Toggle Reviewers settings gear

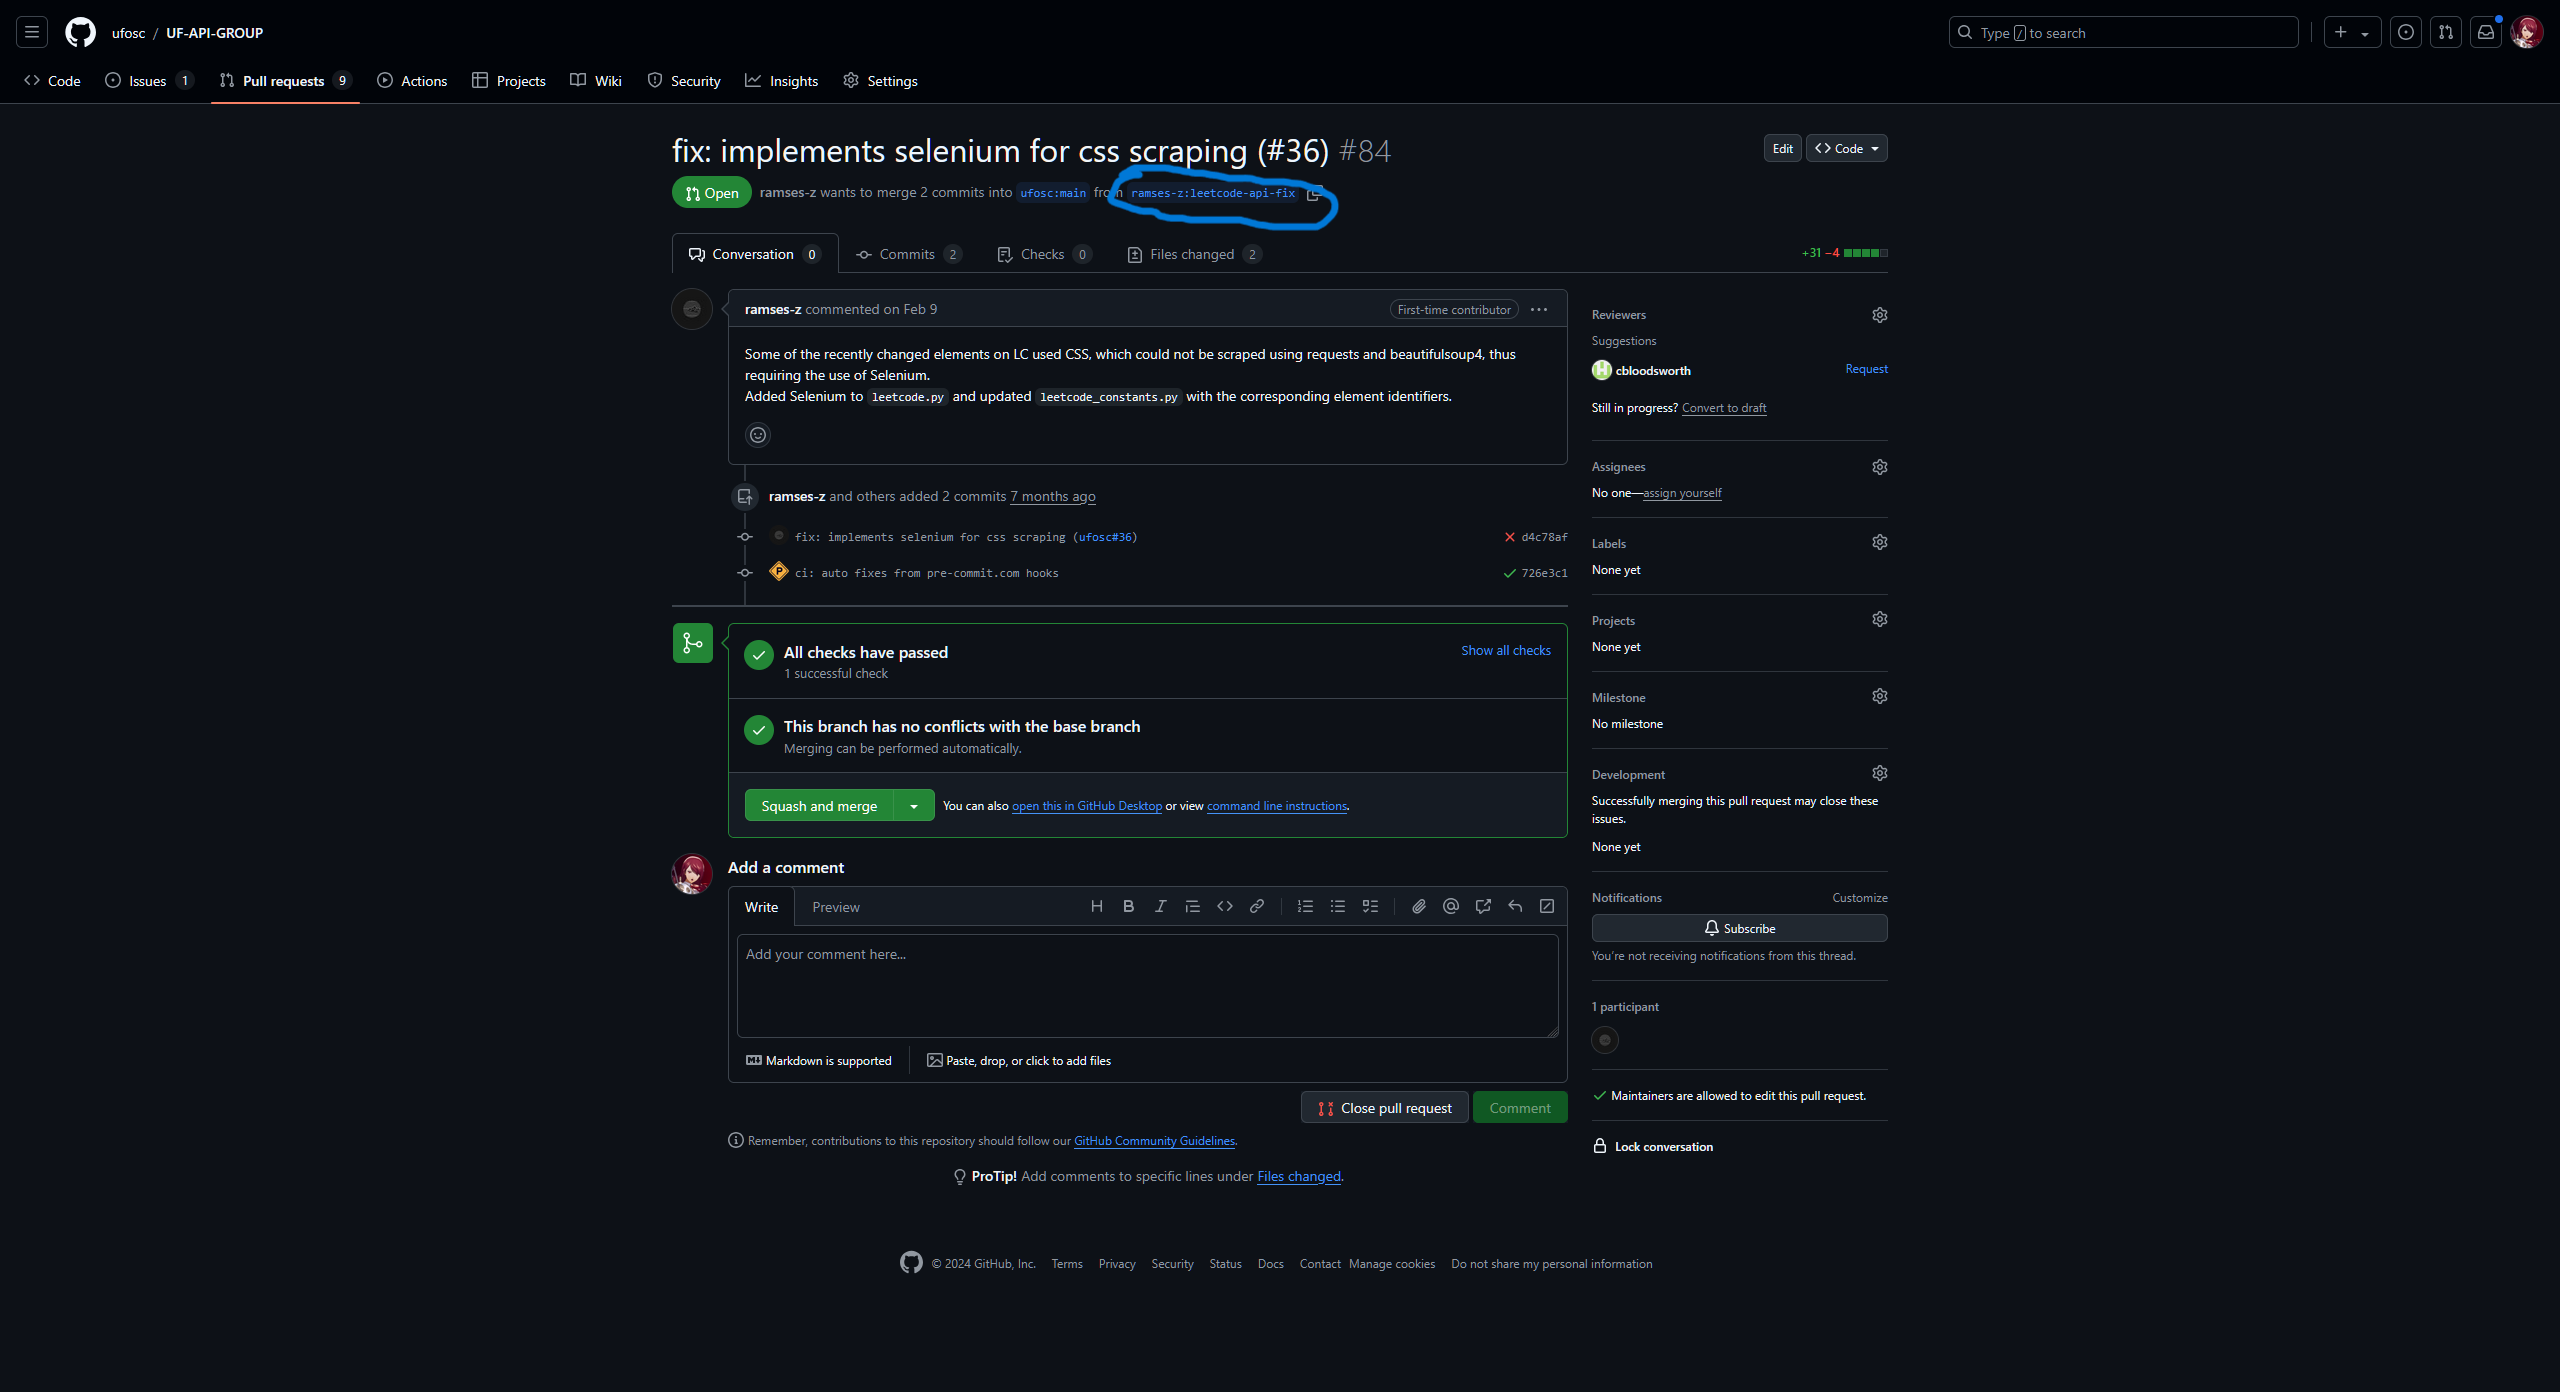[x=1880, y=315]
